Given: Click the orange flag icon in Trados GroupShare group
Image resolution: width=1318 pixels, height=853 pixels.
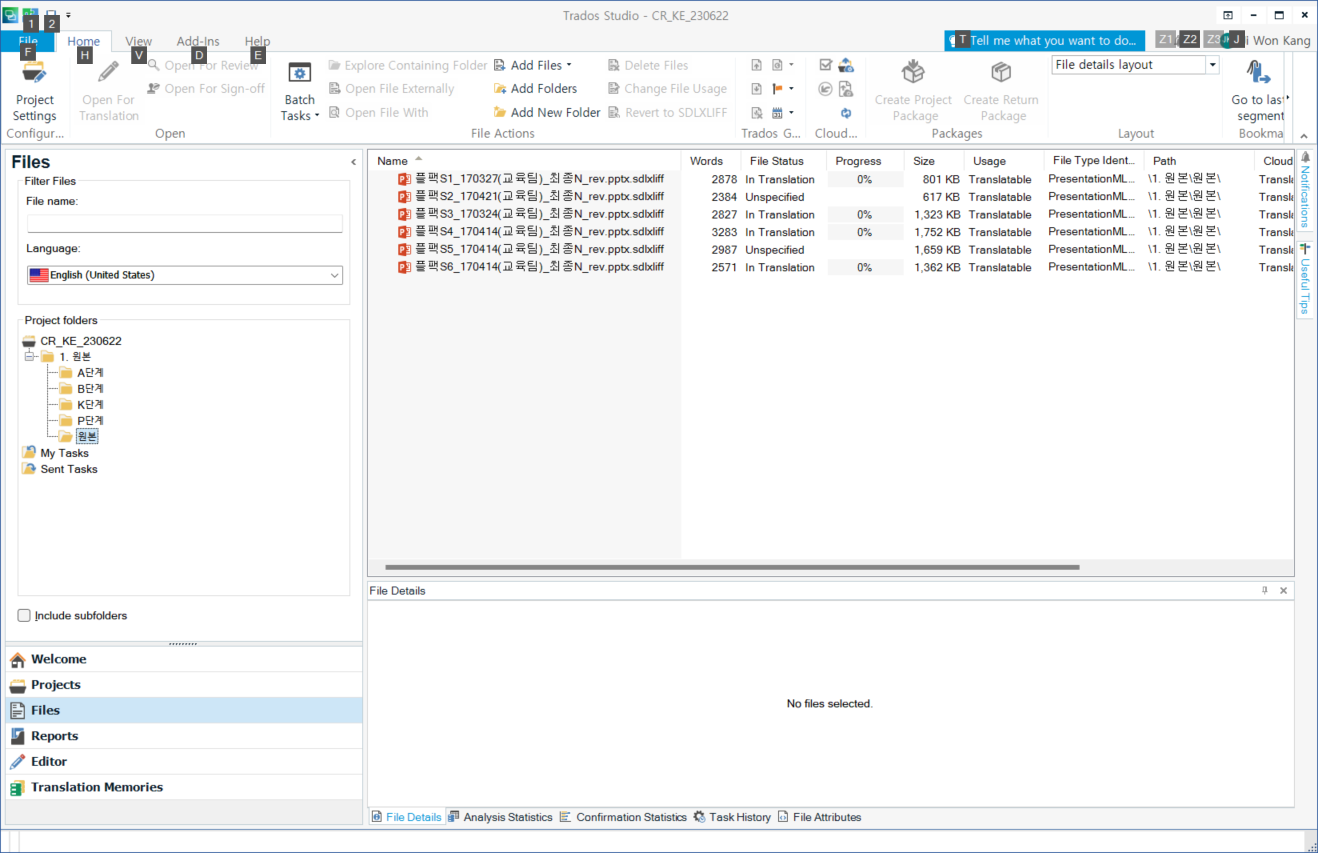Looking at the screenshot, I should (x=777, y=88).
